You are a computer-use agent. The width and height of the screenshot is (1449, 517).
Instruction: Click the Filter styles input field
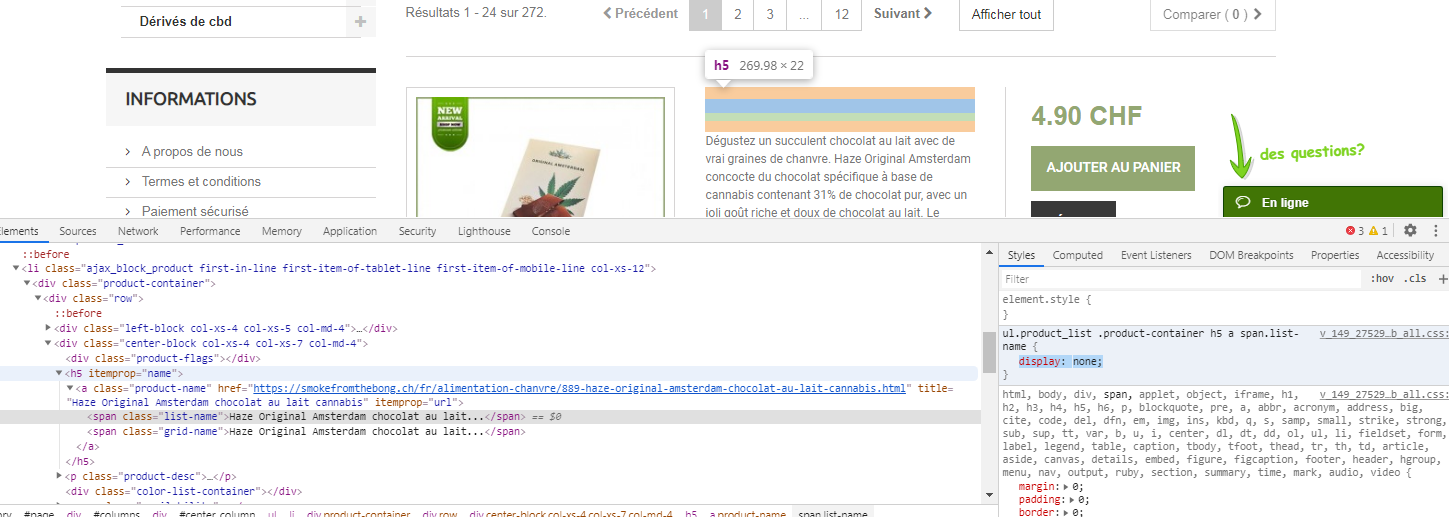tap(1180, 279)
